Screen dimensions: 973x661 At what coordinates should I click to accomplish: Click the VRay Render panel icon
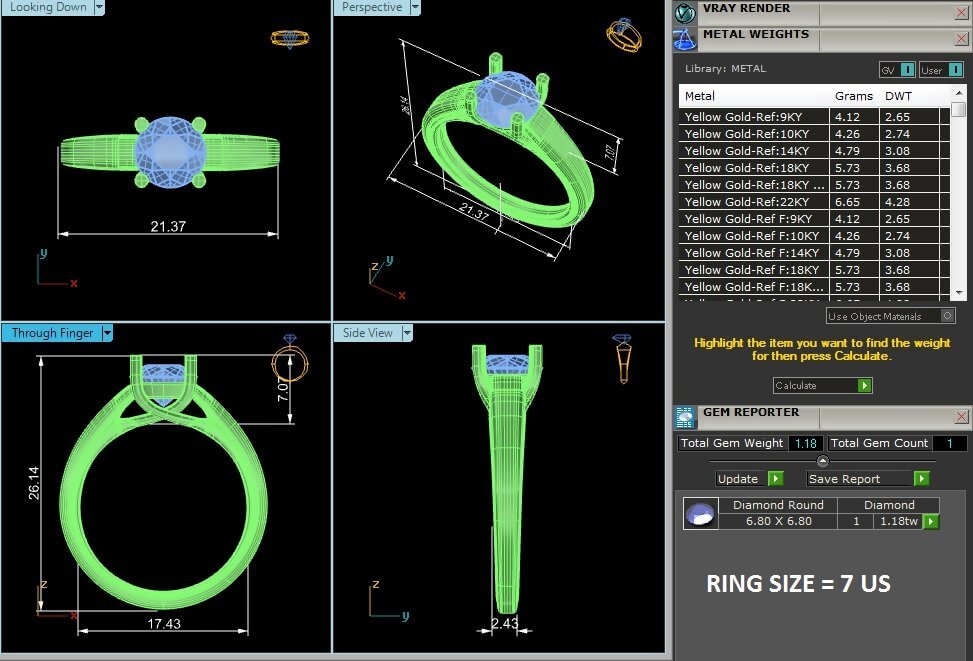point(685,12)
